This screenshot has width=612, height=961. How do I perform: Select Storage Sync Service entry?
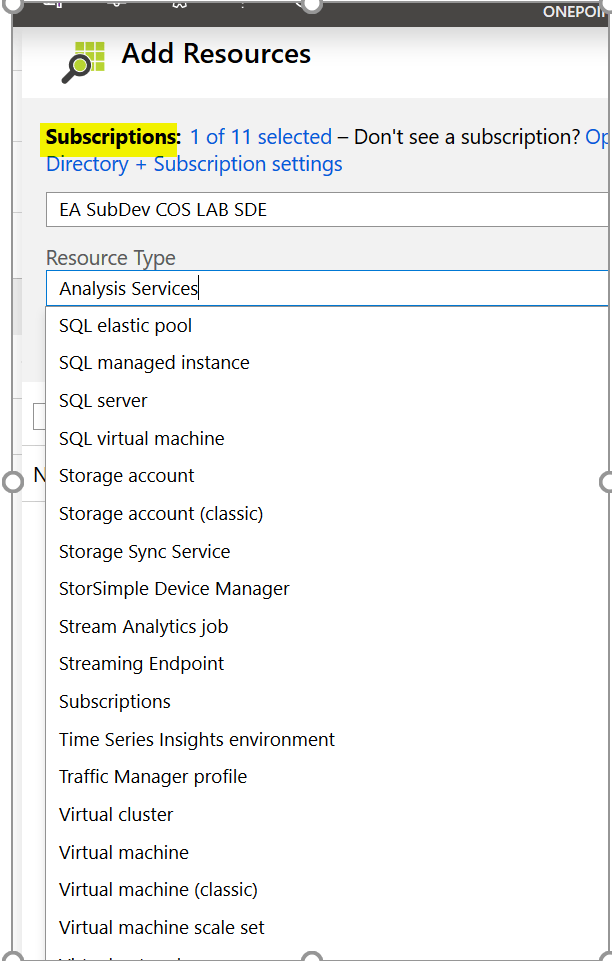[x=144, y=552]
